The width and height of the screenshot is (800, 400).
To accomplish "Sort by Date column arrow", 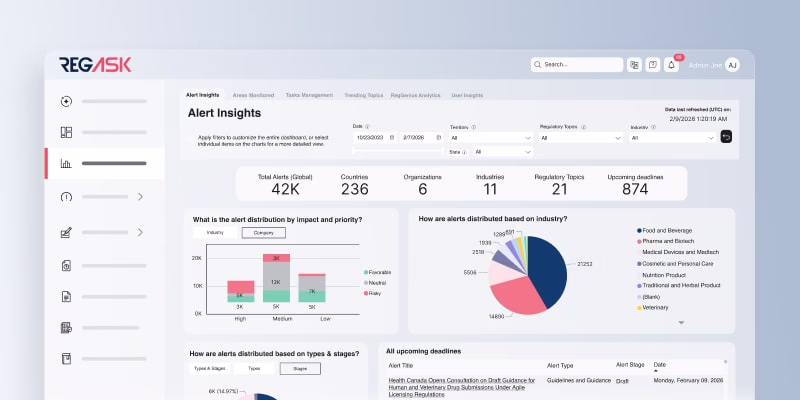I will pyautogui.click(x=656, y=371).
